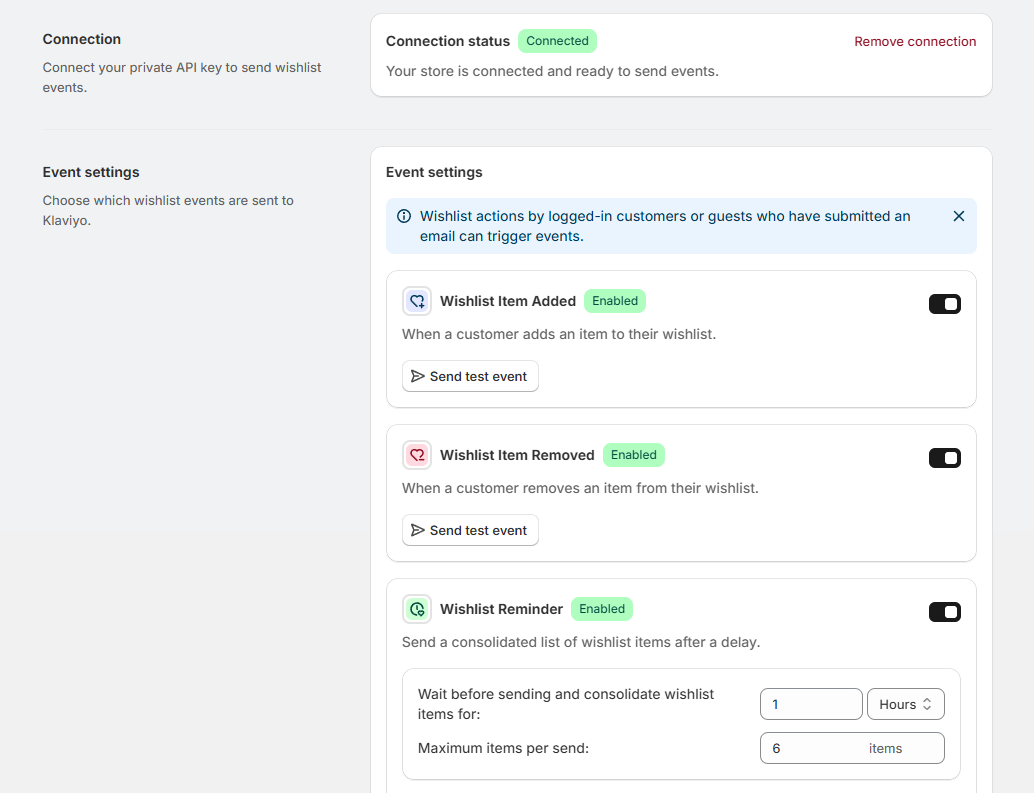
Task: Click the Enabled badge beside Wishlist Reminder
Action: pos(601,610)
